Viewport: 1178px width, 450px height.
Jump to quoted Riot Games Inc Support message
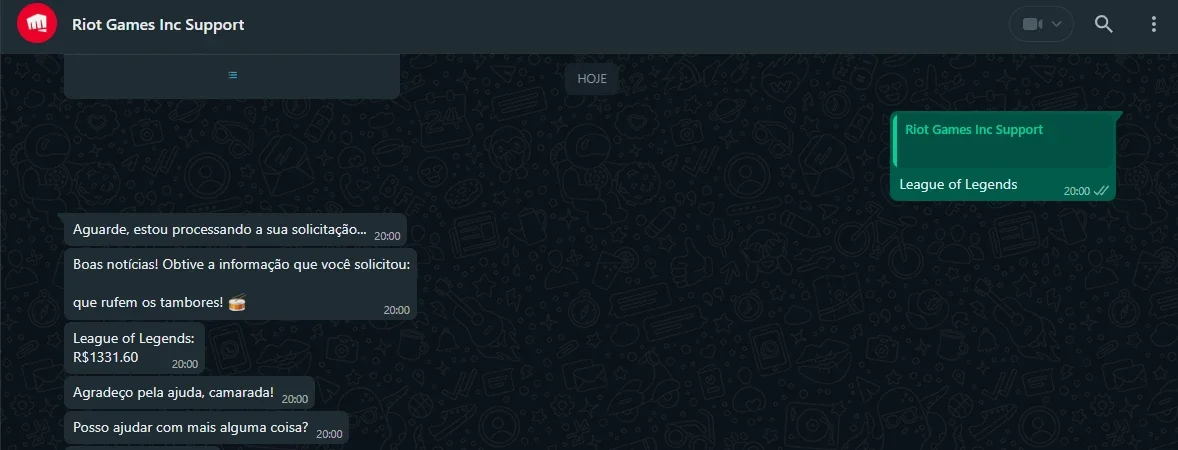[1004, 142]
